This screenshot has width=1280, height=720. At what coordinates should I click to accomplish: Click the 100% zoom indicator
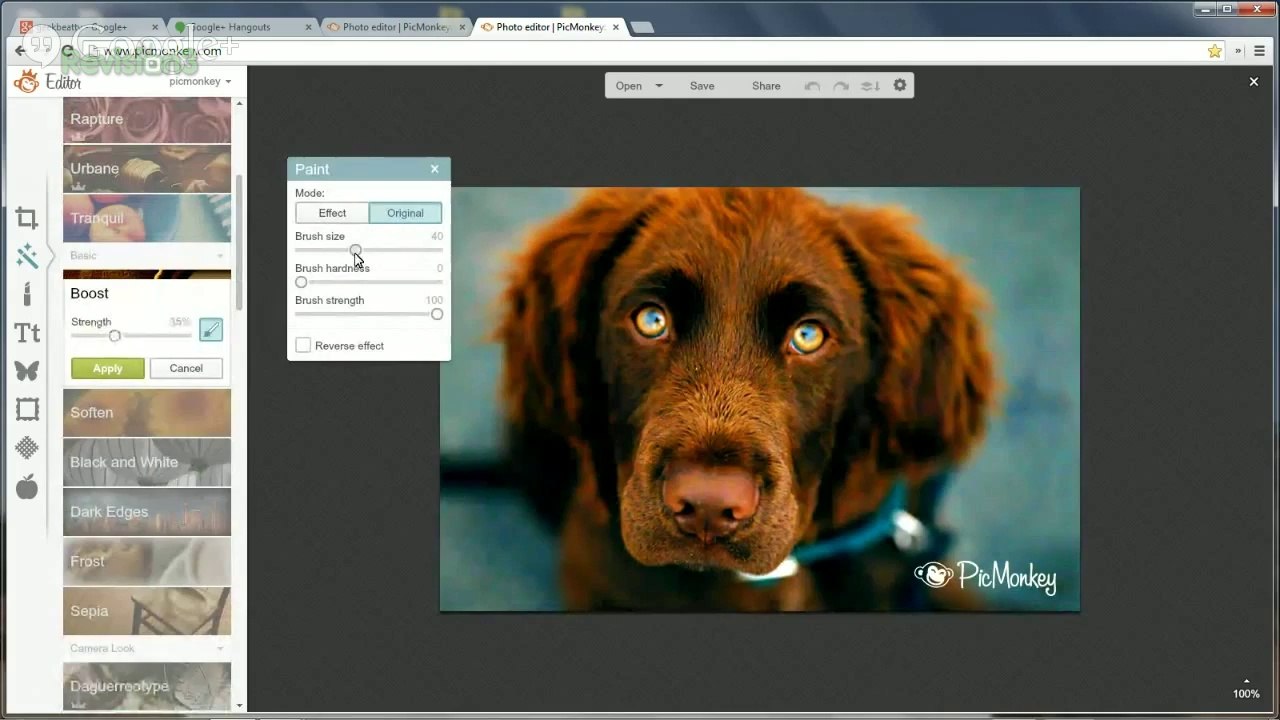[x=1246, y=694]
